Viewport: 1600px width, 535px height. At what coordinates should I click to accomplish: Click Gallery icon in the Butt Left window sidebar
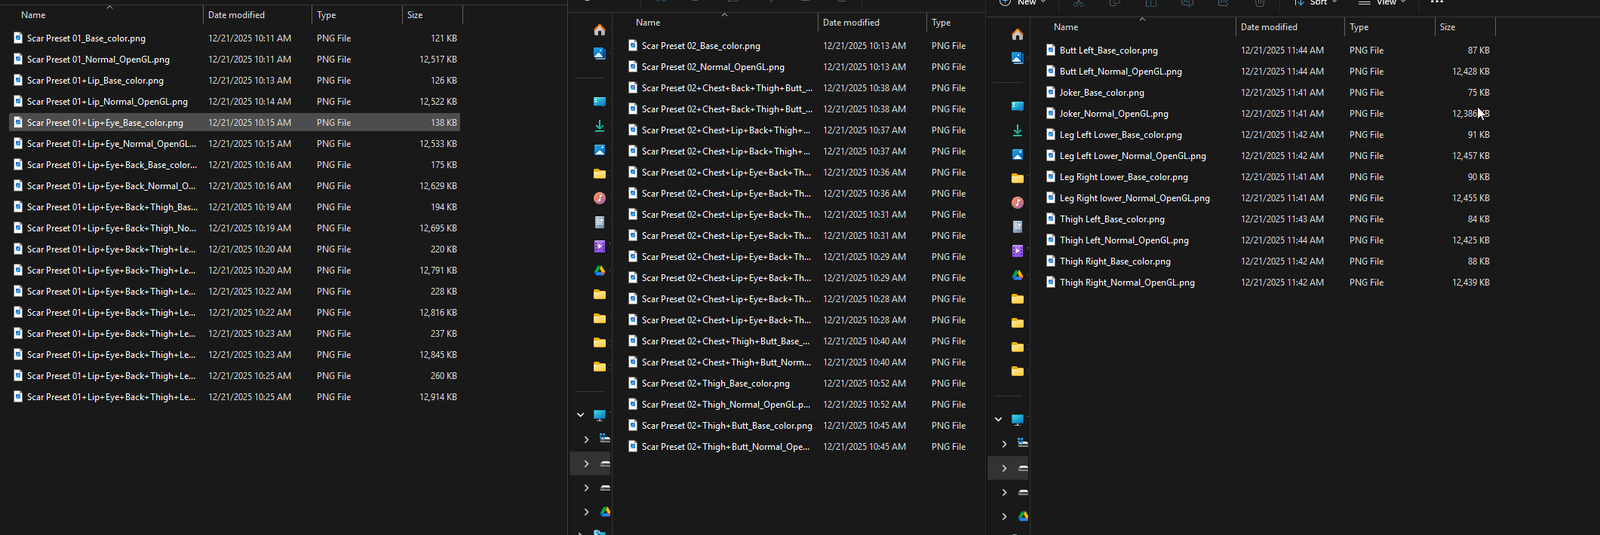click(x=1017, y=58)
